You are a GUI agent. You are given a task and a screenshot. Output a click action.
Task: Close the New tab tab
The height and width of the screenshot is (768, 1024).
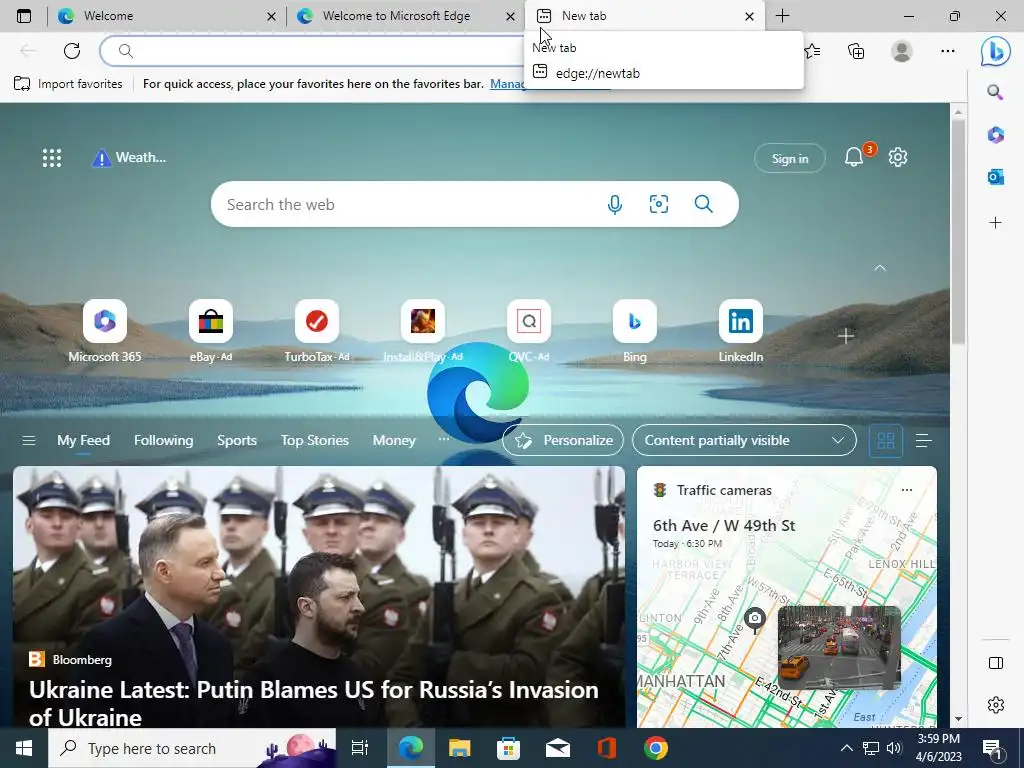pos(750,16)
